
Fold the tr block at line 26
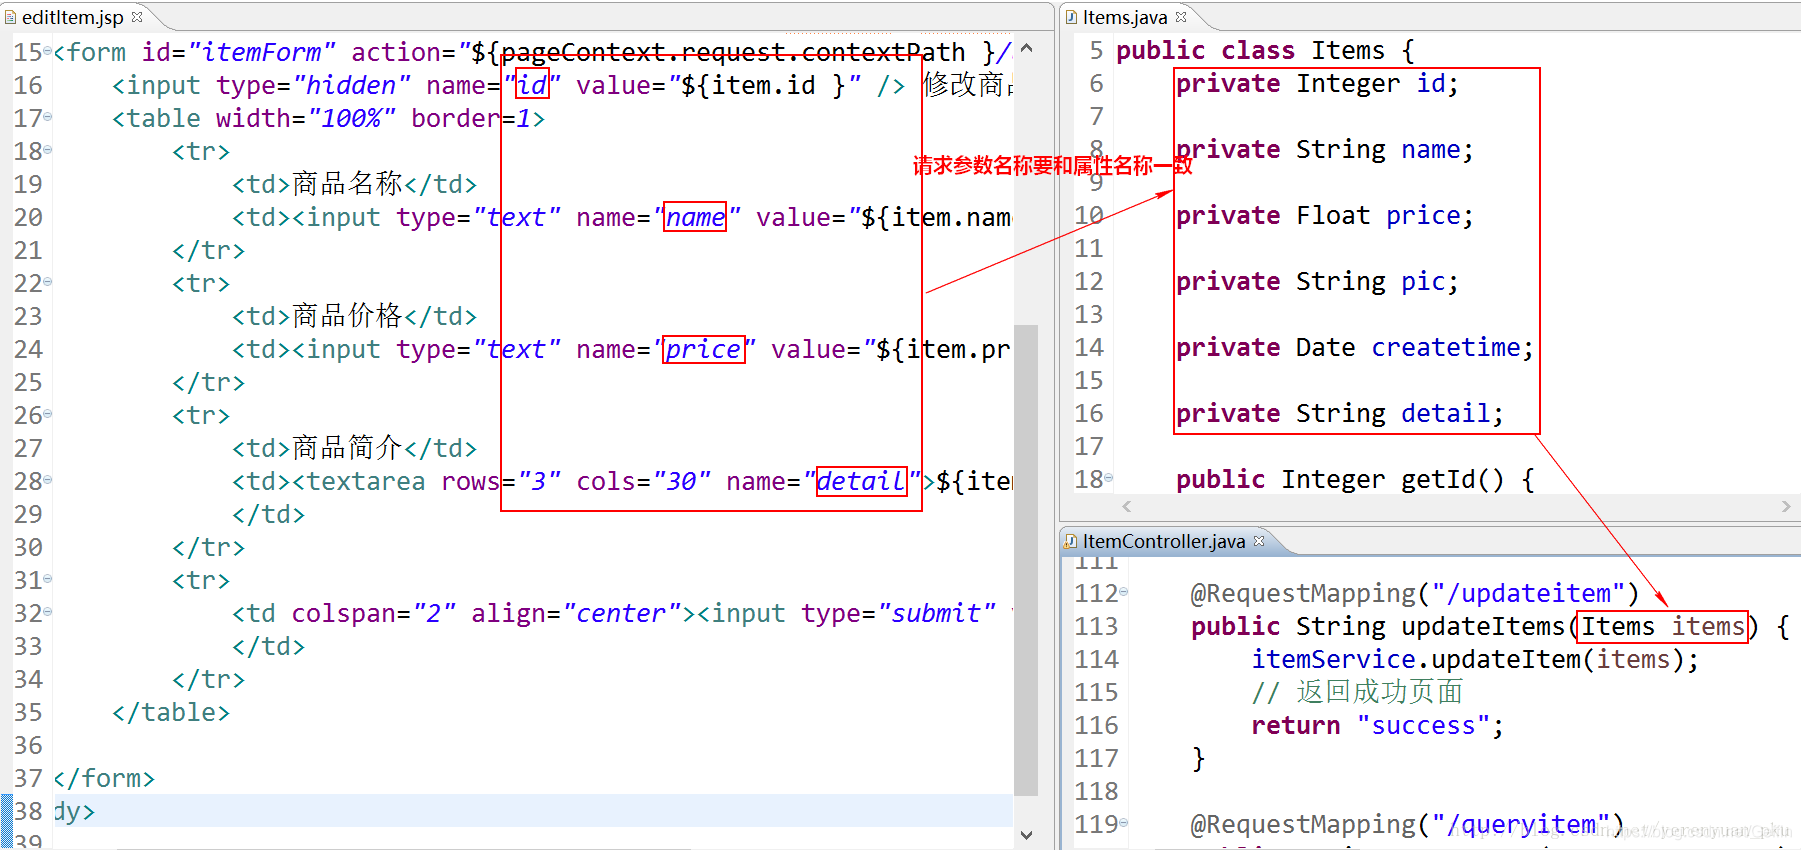tap(47, 414)
